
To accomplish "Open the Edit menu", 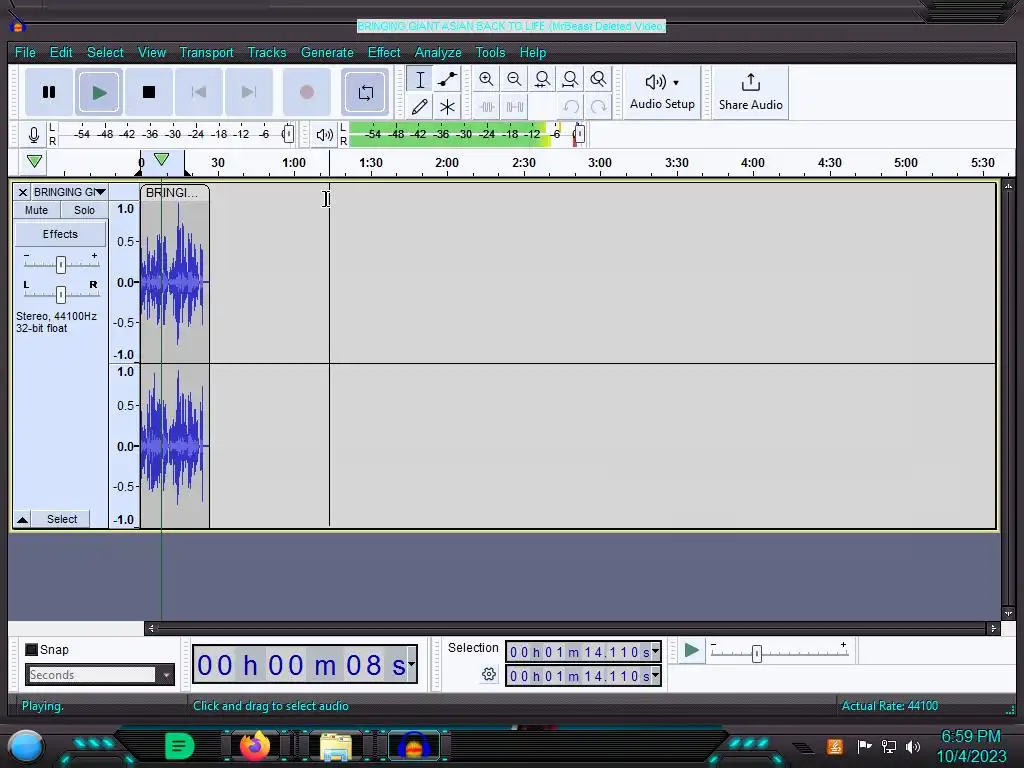I will pyautogui.click(x=61, y=52).
